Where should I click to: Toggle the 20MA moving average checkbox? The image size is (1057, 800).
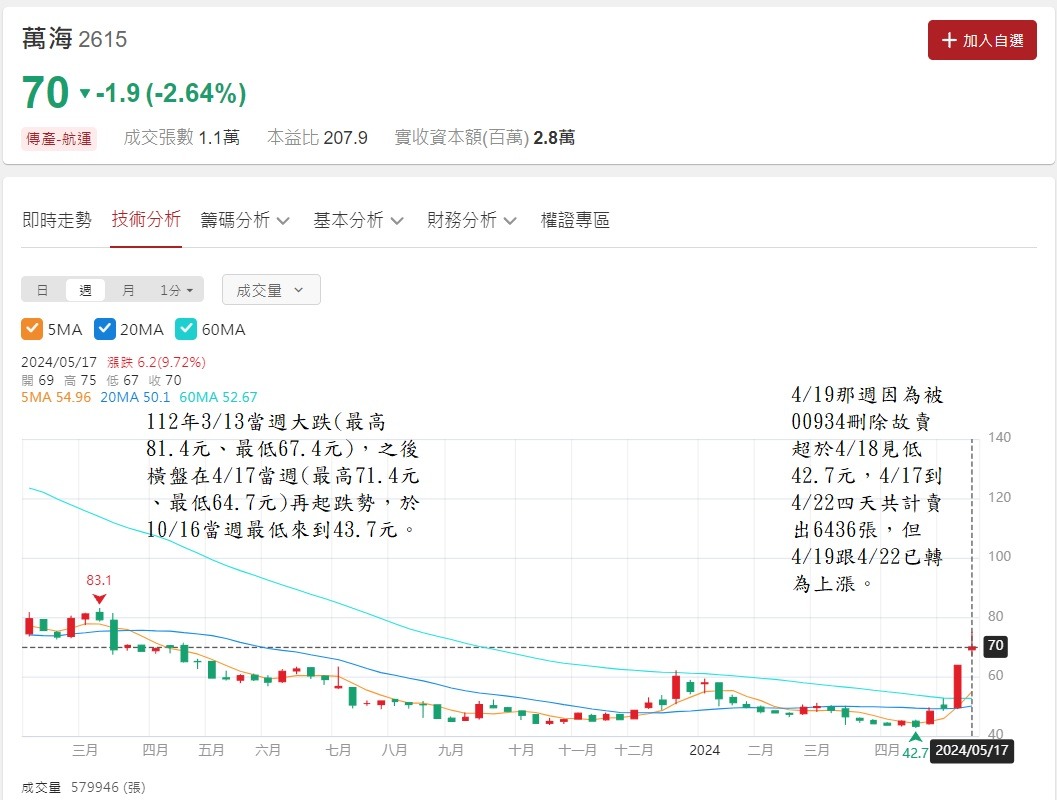105,328
